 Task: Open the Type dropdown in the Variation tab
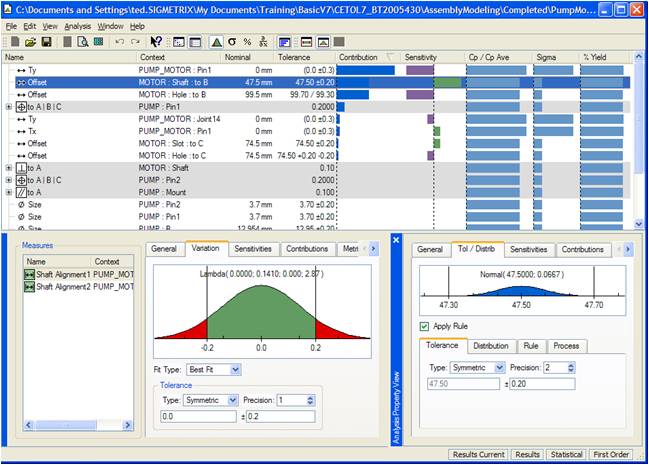click(209, 399)
